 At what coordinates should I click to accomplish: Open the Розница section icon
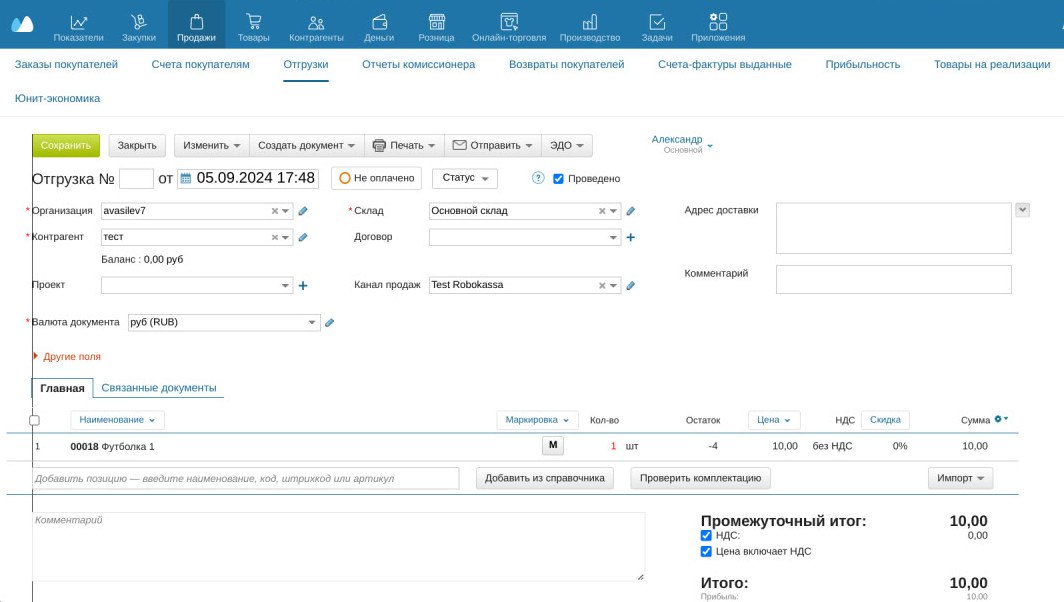pos(436,22)
